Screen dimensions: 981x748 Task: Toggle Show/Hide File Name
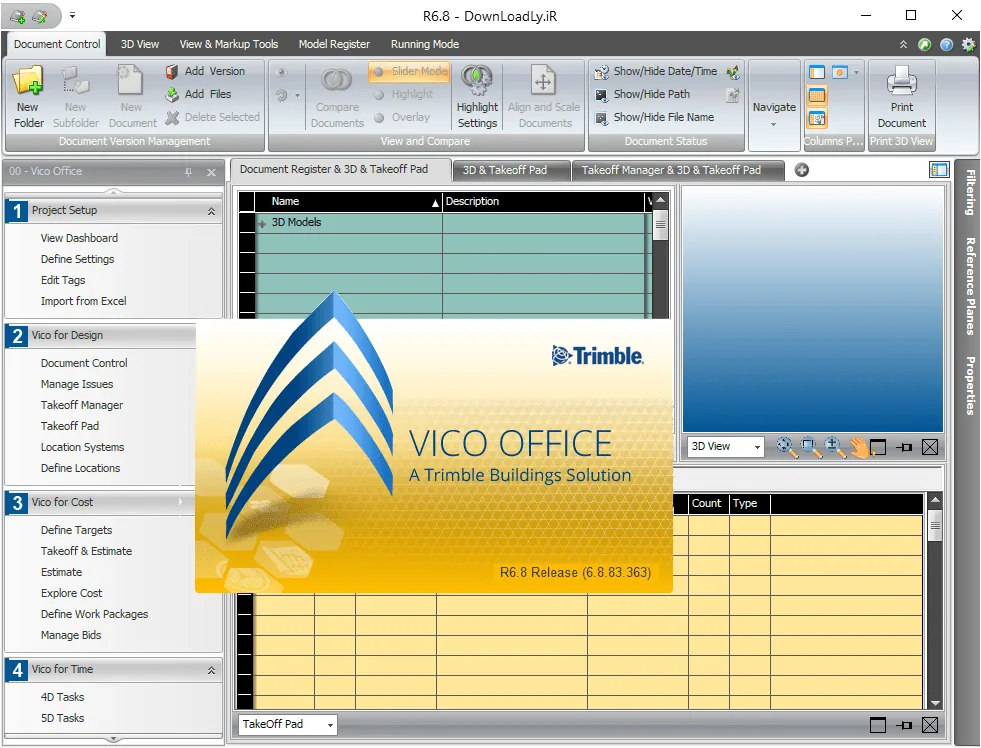654,117
